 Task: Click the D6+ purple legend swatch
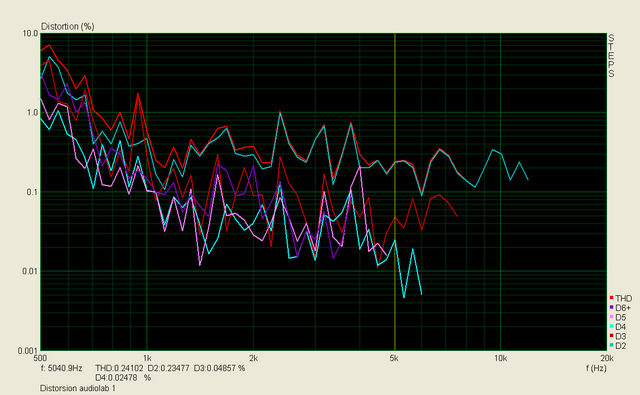(x=612, y=308)
